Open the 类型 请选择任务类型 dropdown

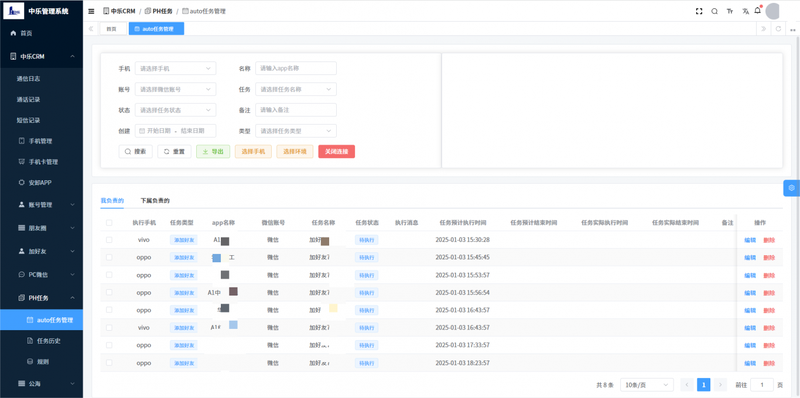click(296, 131)
